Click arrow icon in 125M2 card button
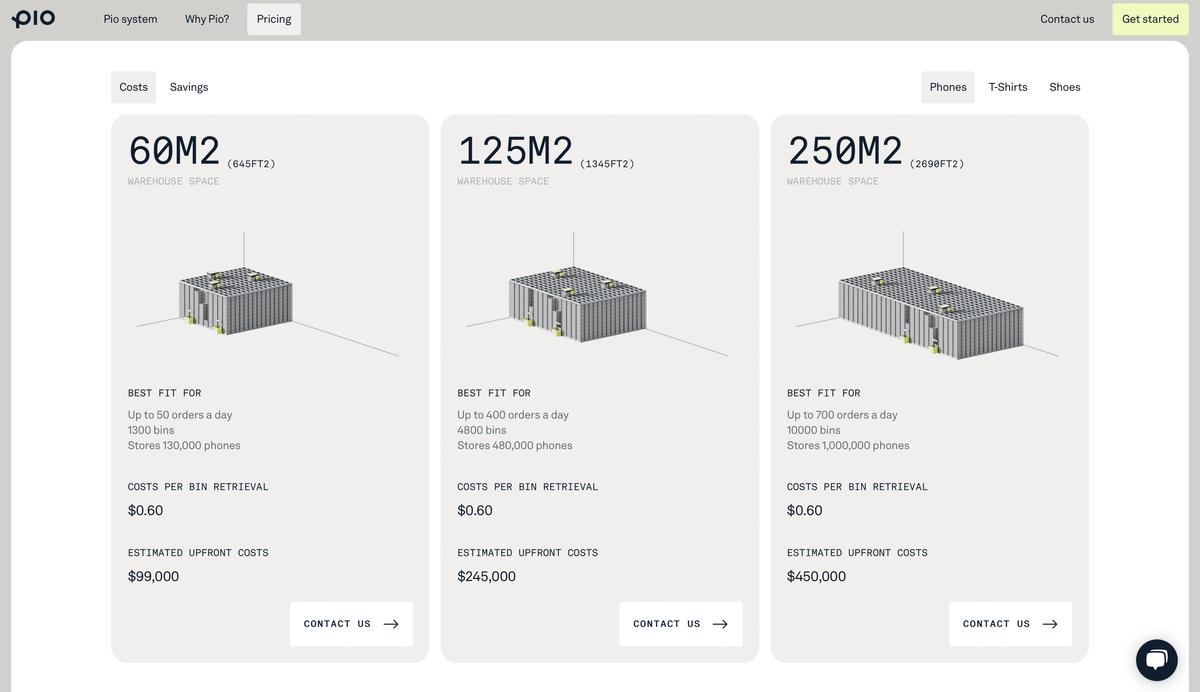The image size is (1200, 692). [720, 624]
